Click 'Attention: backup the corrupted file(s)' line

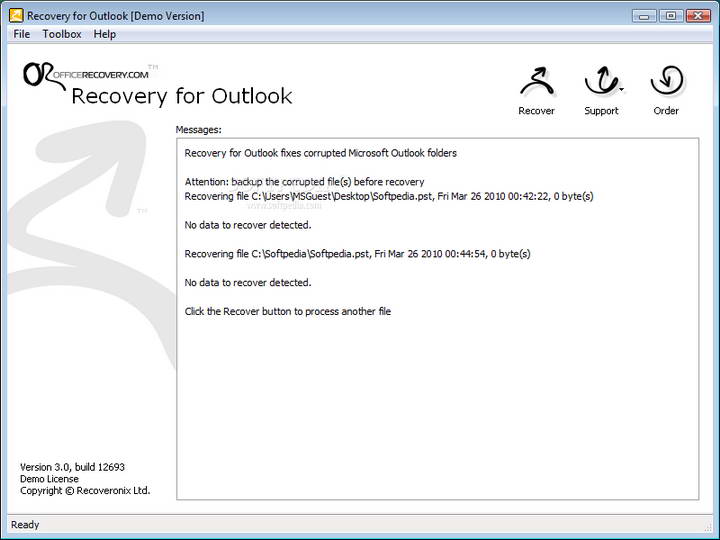[304, 182]
